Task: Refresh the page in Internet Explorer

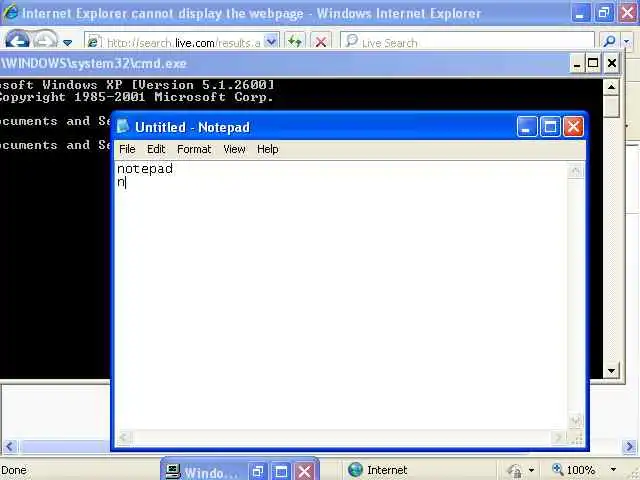Action: 295,41
